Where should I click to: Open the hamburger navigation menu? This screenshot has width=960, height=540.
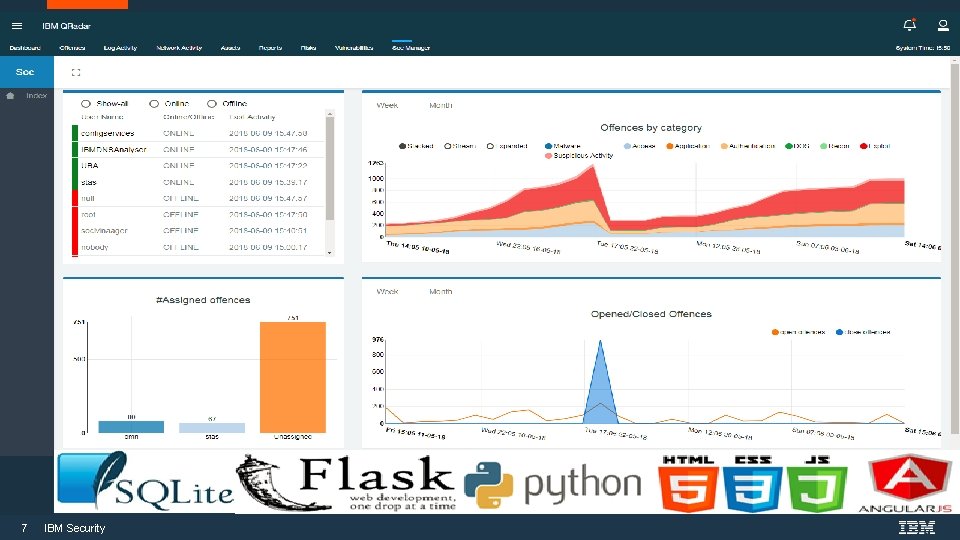pos(17,26)
